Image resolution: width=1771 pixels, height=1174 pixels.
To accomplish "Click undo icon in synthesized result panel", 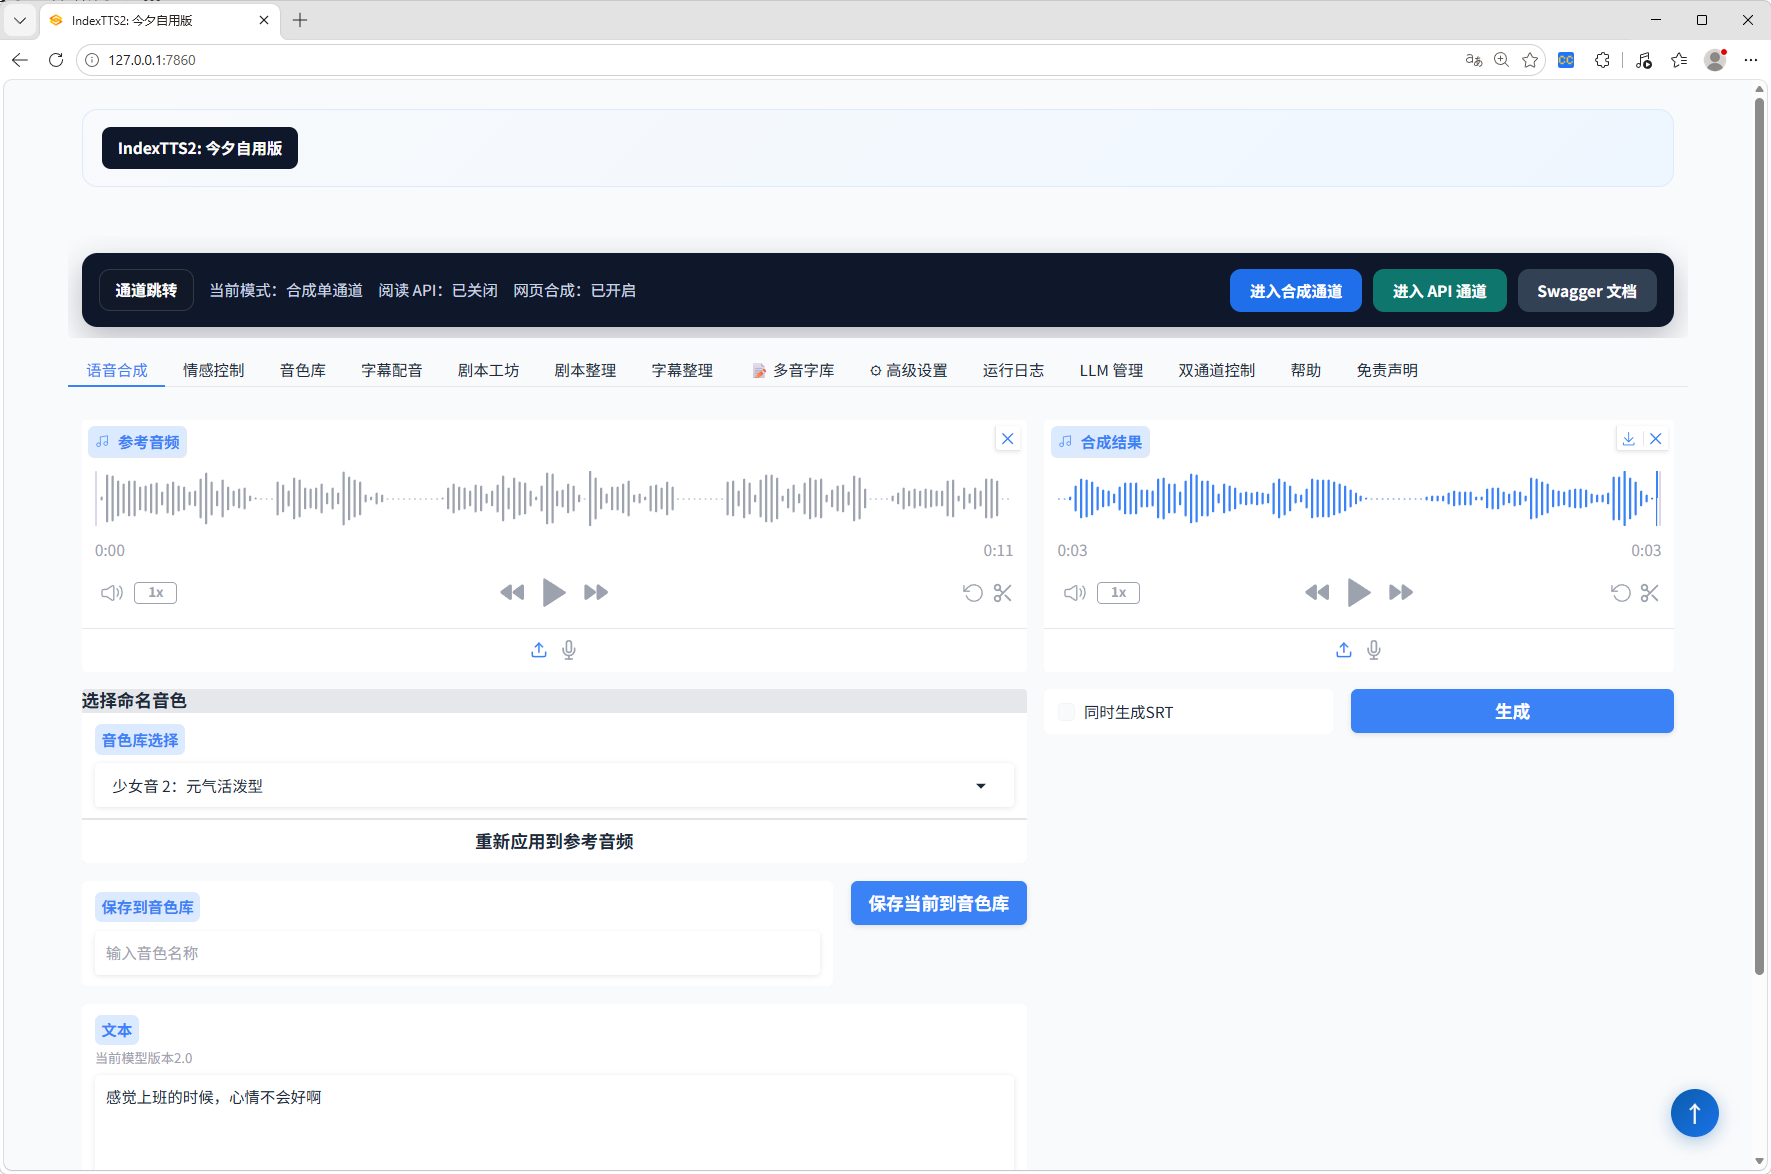I will (x=1621, y=593).
